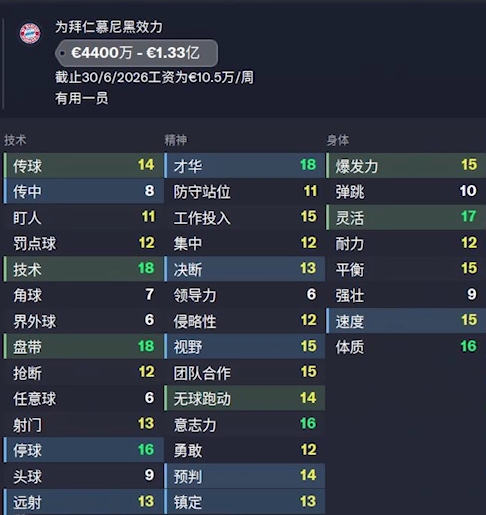Select the 传球 attribute row
The image size is (486, 515).
[83, 165]
